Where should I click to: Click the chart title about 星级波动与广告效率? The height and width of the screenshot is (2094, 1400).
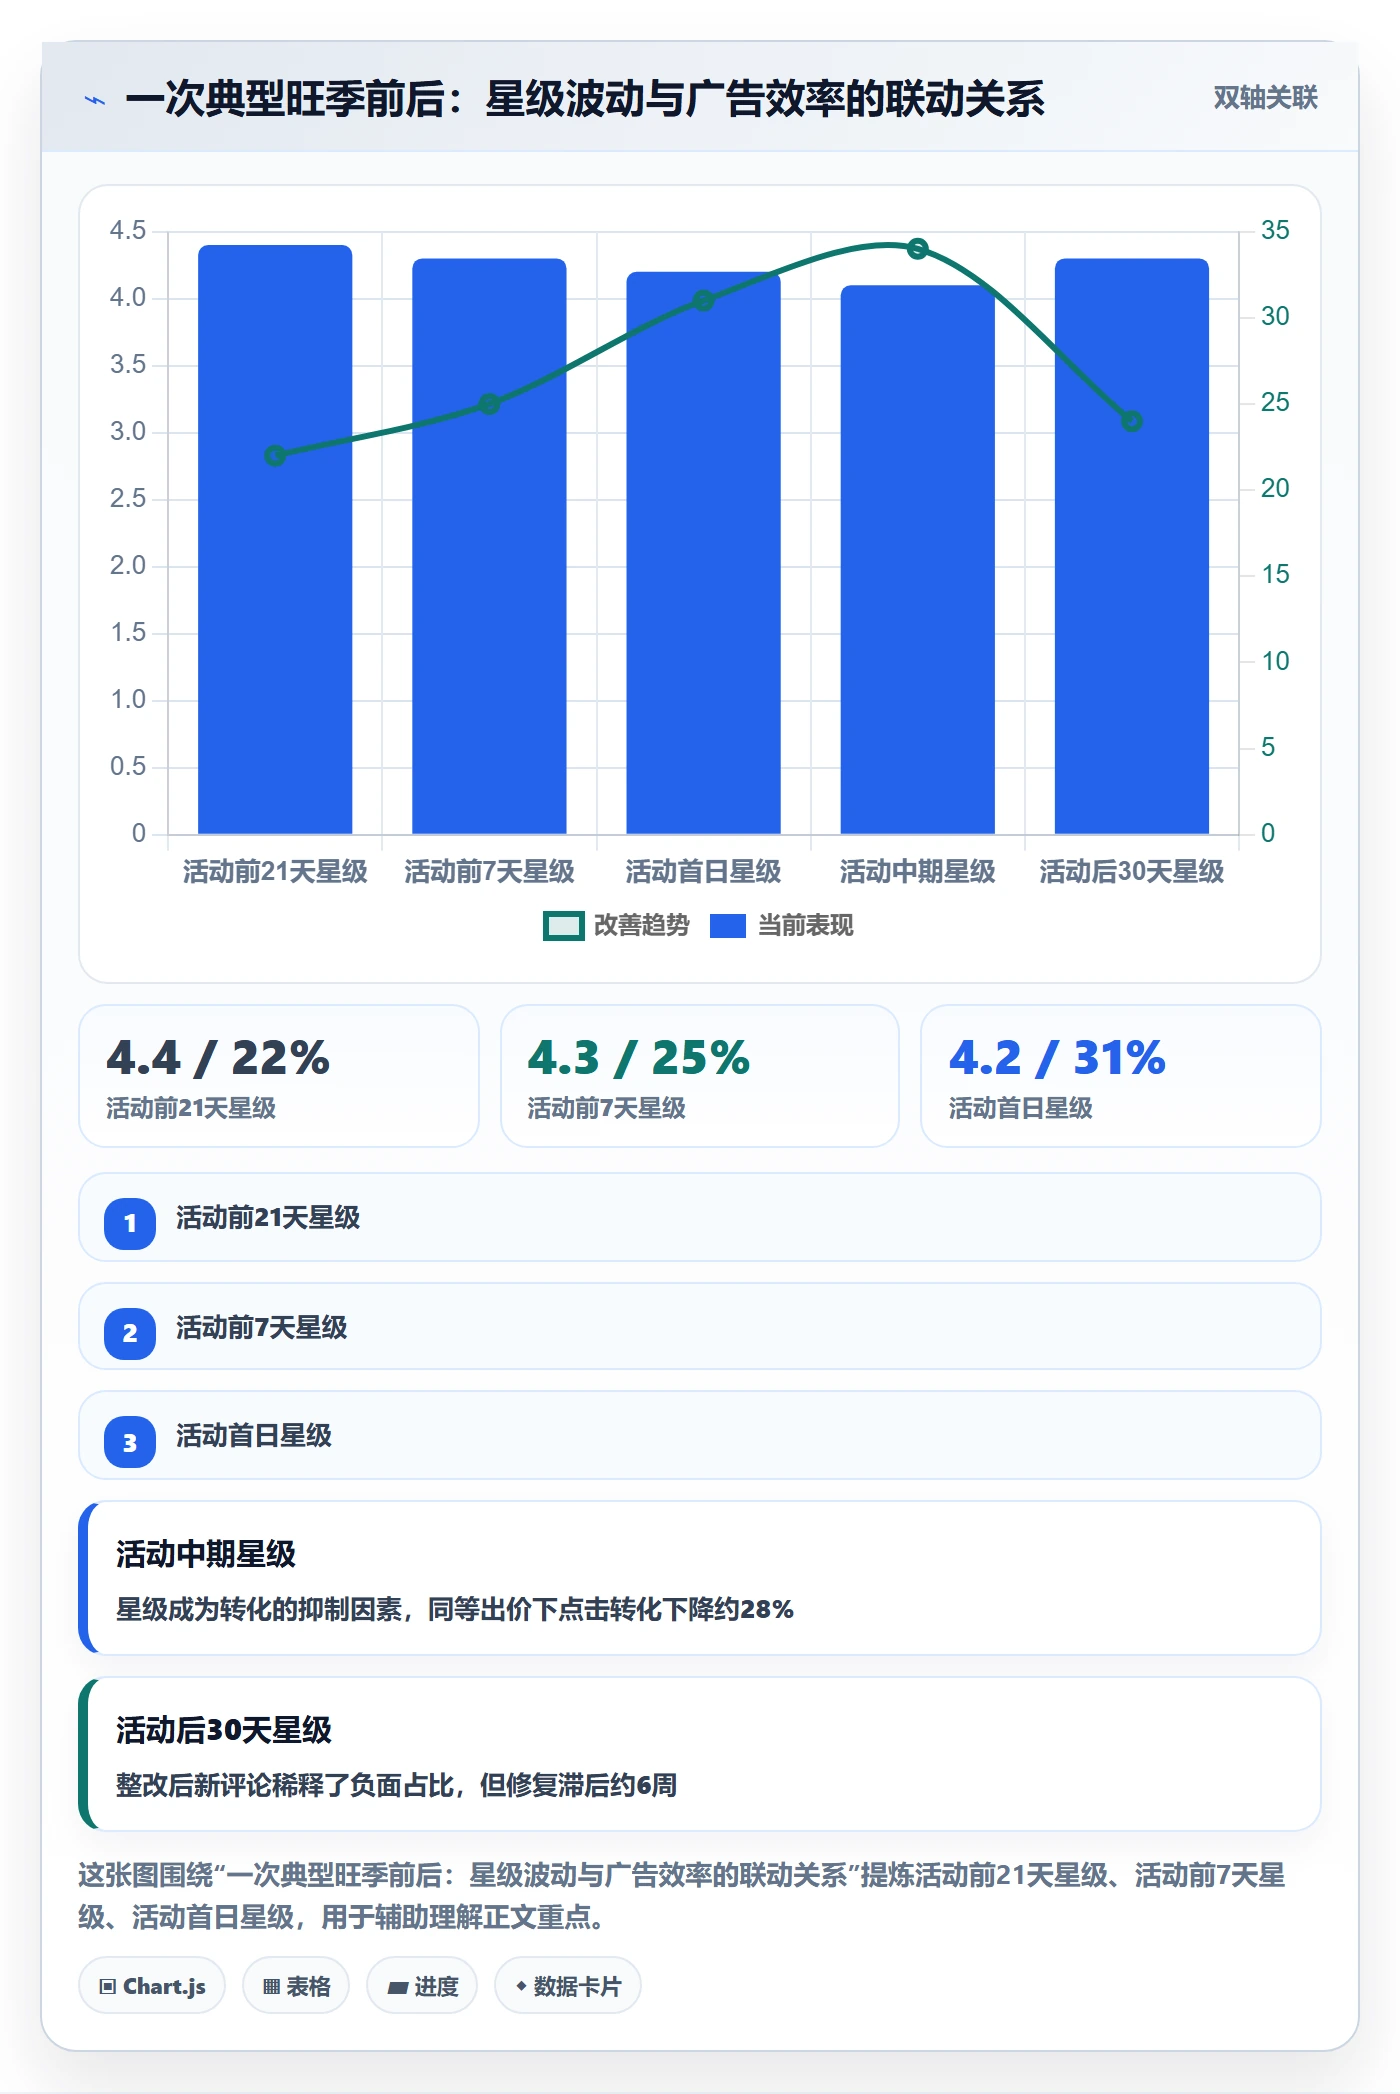tap(585, 99)
